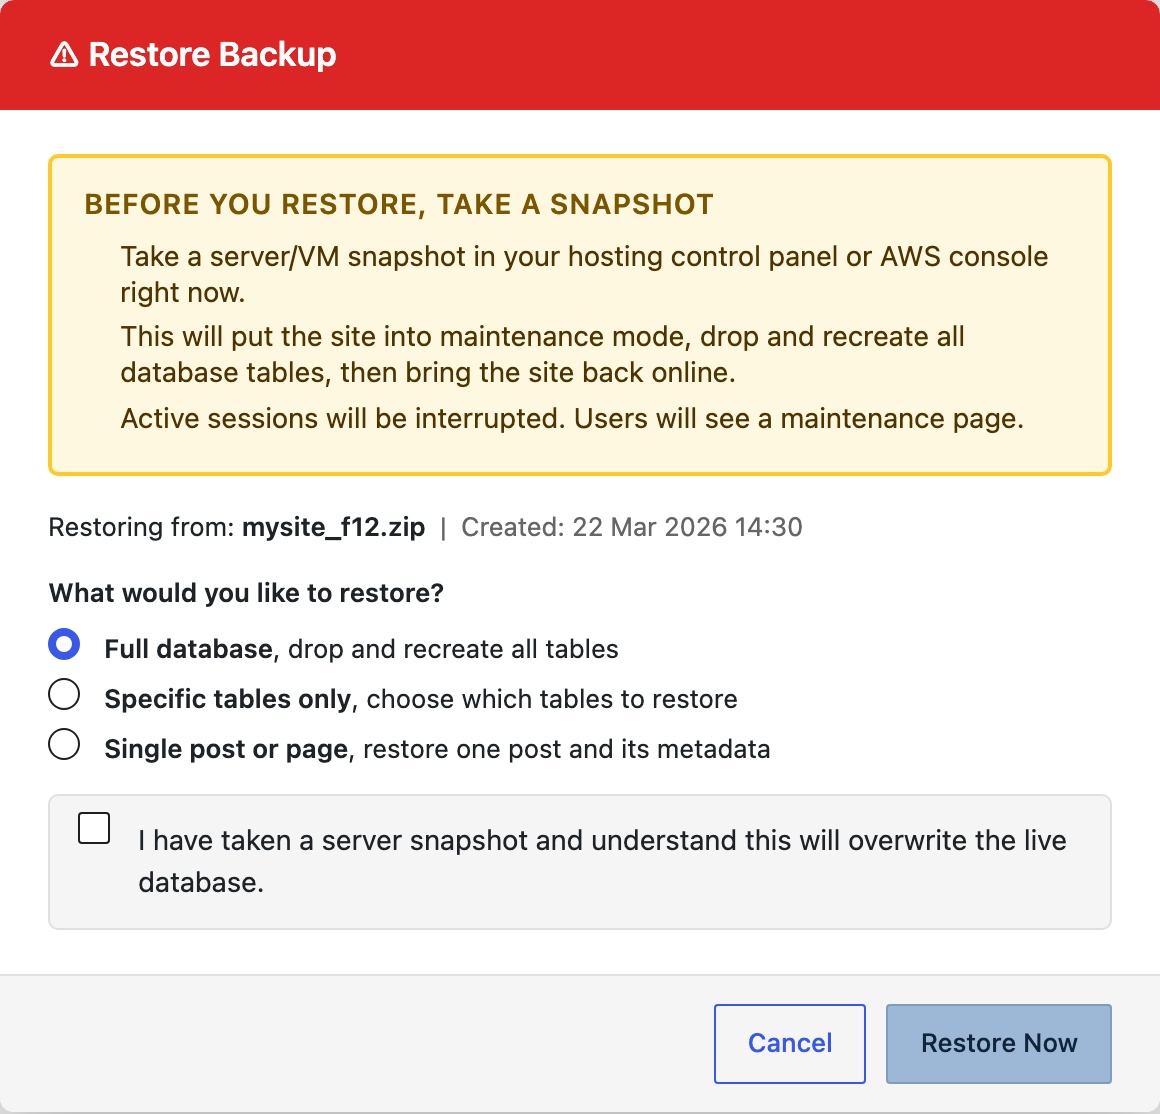
Task: Click the warning triangle icon in header
Action: (x=64, y=55)
